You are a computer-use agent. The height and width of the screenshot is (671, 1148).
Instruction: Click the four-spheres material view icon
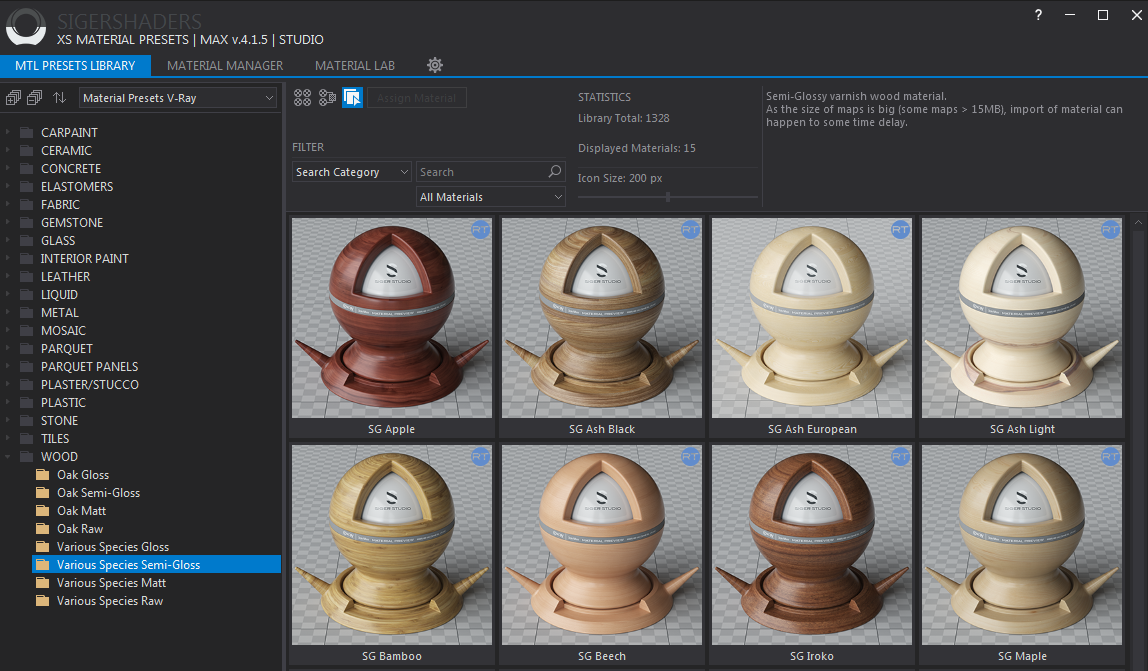(302, 97)
